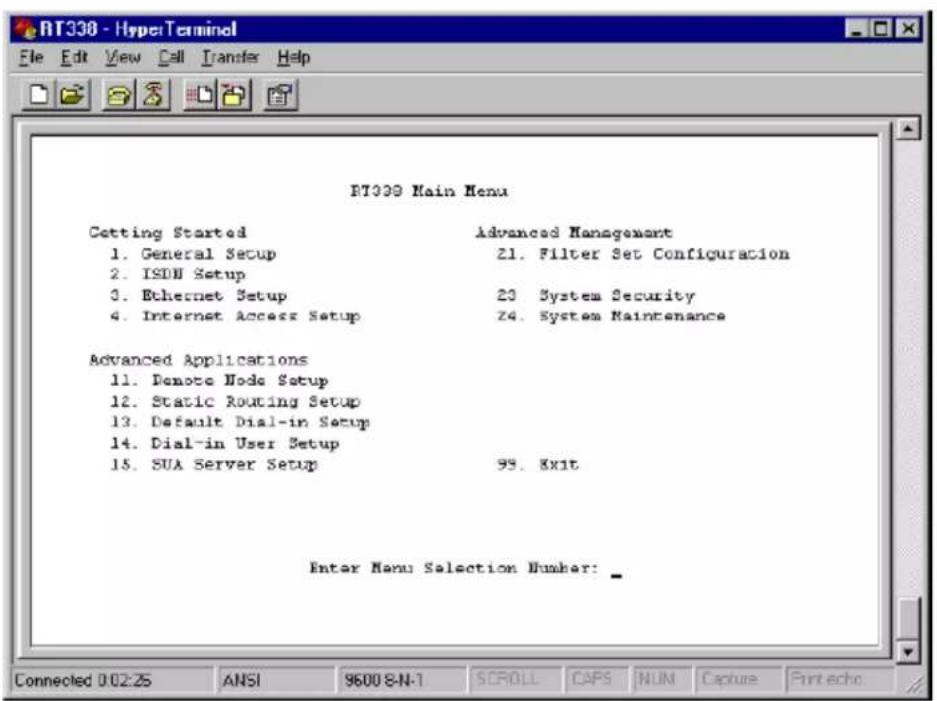Click the '4. Internet Access Setup' line
This screenshot has width=937, height=701.
(235, 316)
